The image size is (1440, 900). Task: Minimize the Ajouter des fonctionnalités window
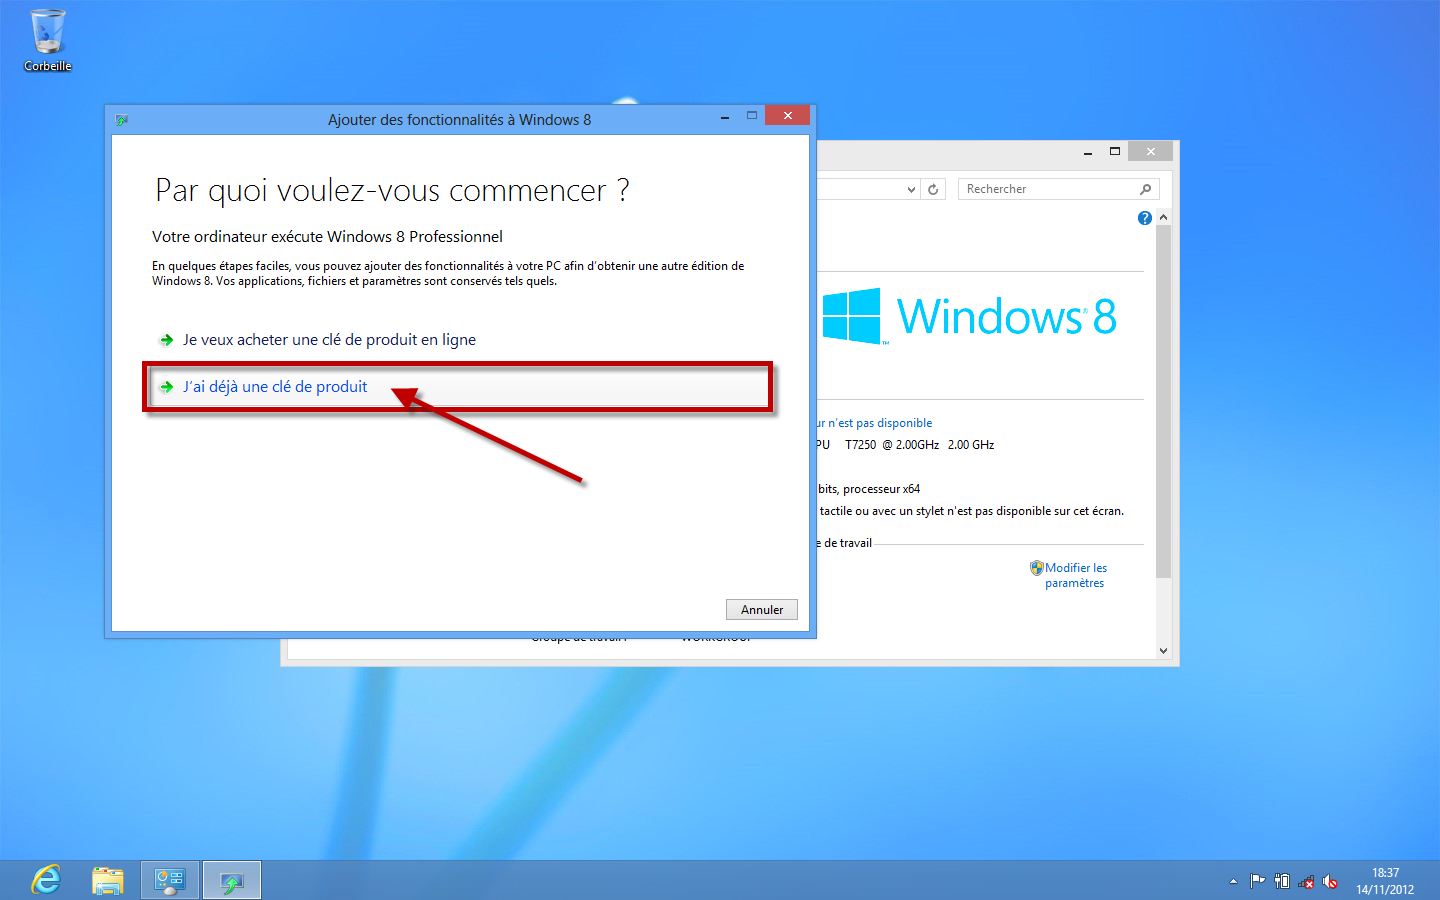pos(725,118)
